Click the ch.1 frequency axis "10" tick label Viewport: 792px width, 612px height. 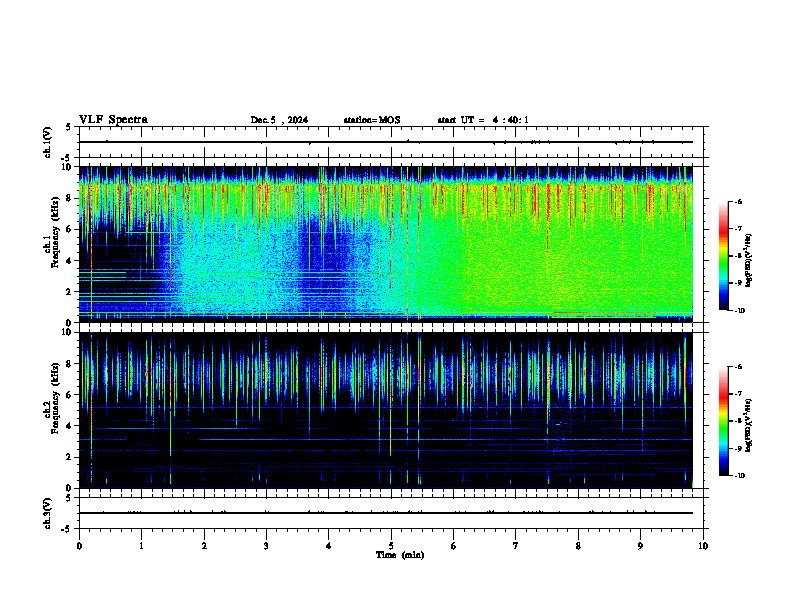click(x=68, y=167)
